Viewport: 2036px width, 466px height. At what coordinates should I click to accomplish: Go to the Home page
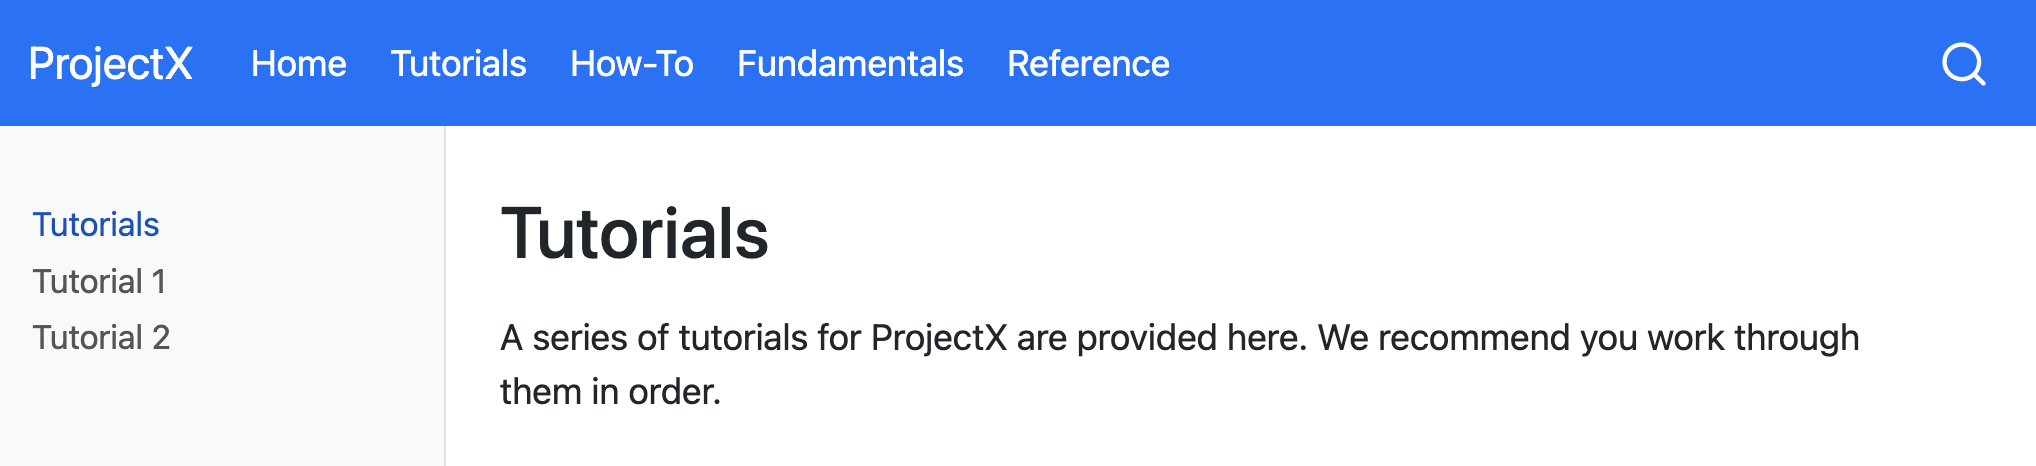[298, 64]
